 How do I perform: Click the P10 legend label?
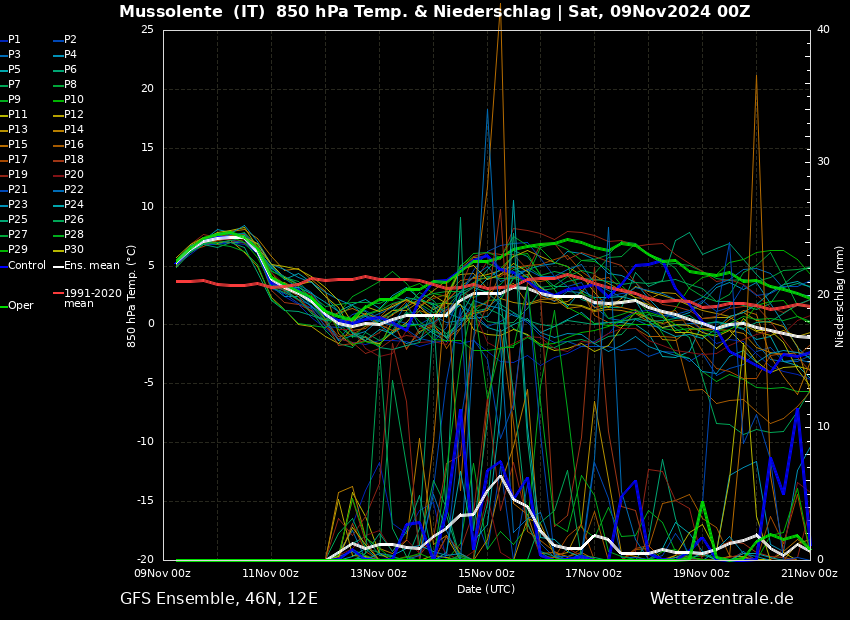[x=74, y=99]
